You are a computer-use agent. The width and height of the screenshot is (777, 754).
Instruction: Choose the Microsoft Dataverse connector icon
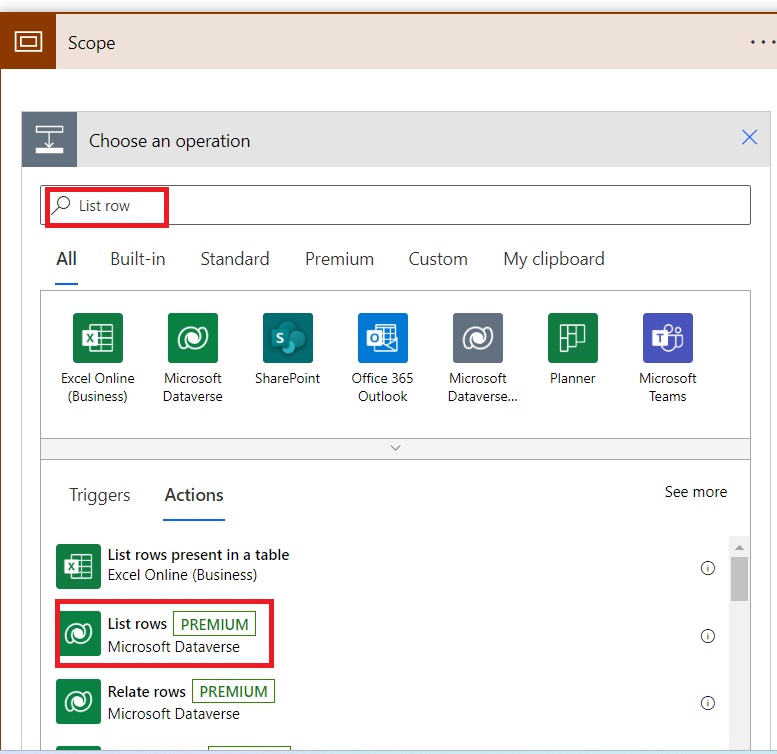(192, 338)
